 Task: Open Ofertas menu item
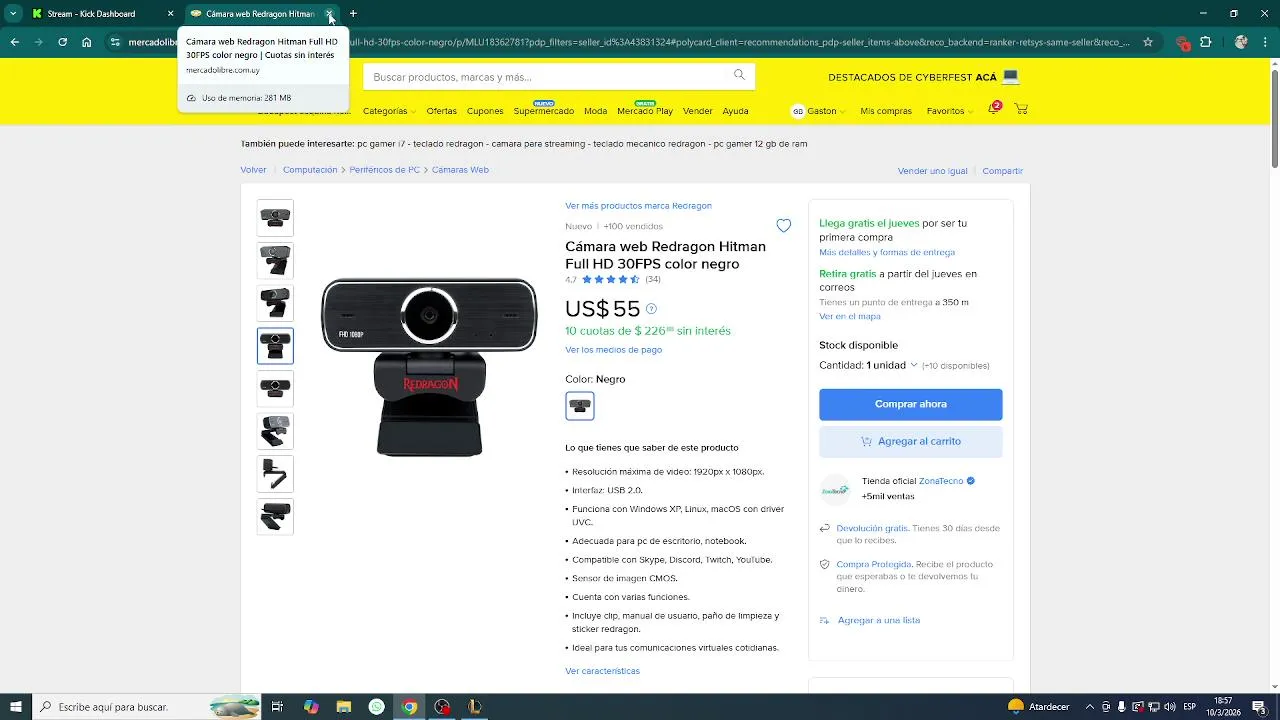point(441,111)
